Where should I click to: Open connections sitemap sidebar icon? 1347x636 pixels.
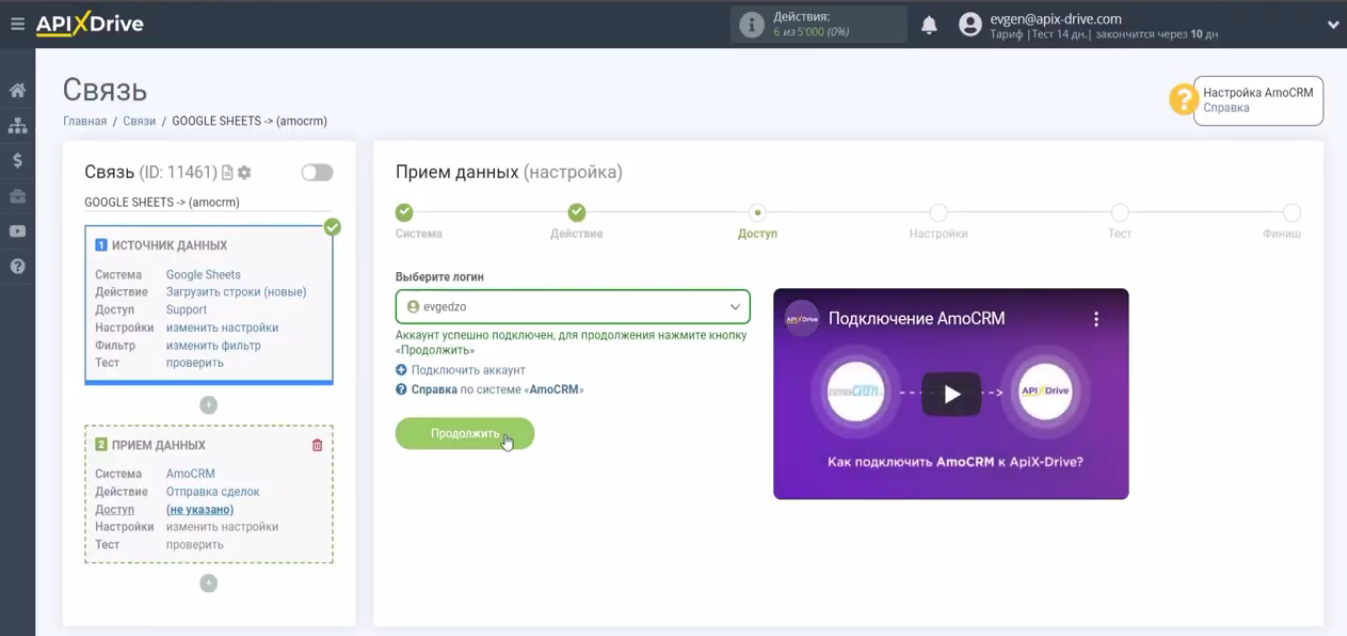pos(17,126)
